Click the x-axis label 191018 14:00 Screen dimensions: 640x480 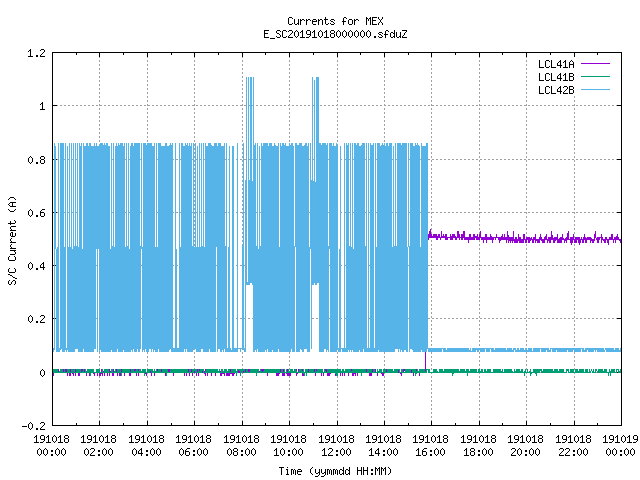tap(383, 446)
